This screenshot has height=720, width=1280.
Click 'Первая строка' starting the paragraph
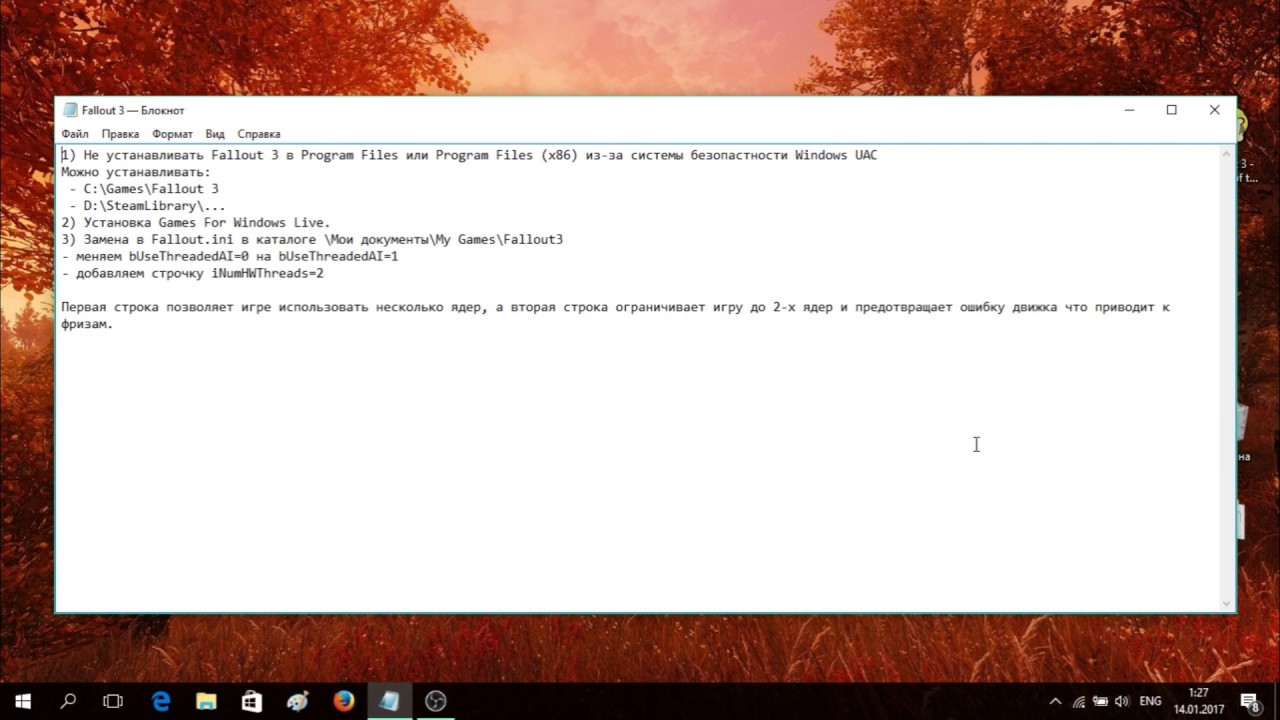click(x=110, y=307)
